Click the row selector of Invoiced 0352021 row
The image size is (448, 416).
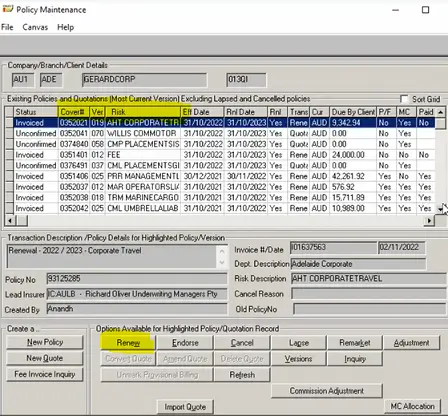point(9,123)
